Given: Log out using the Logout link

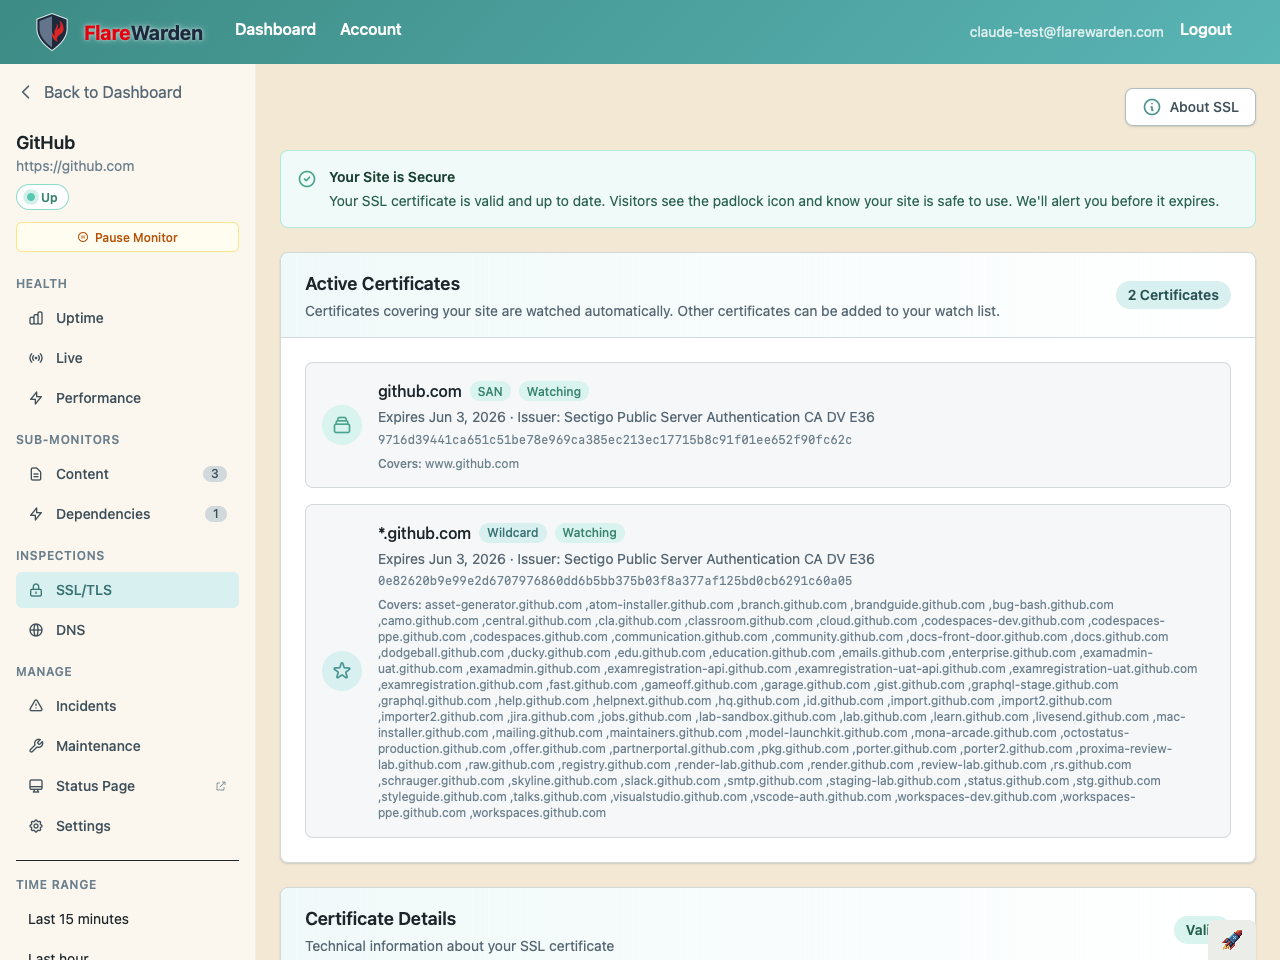Looking at the screenshot, I should 1205,30.
